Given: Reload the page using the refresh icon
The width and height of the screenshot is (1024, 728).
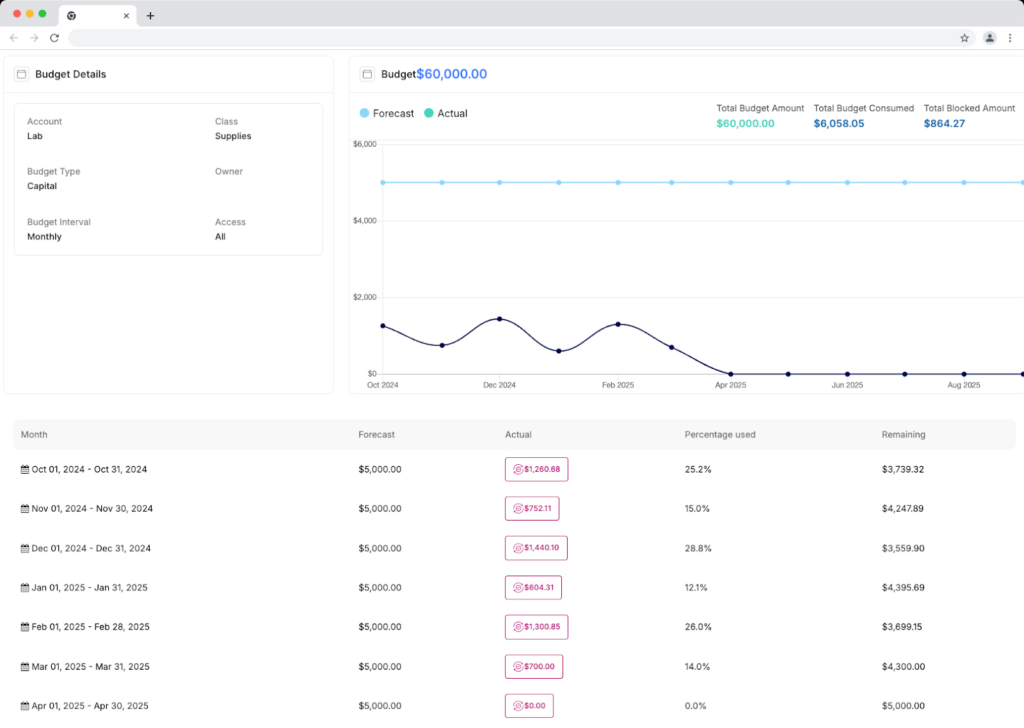Looking at the screenshot, I should pos(54,38).
